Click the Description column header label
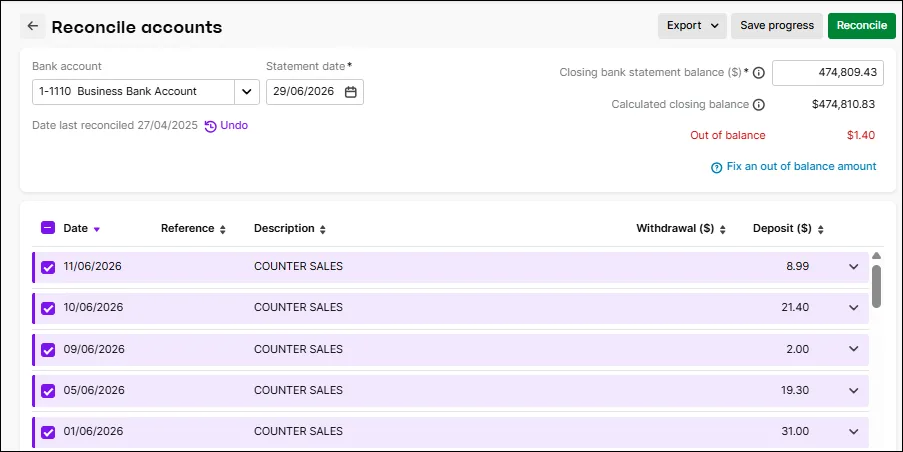 (284, 229)
